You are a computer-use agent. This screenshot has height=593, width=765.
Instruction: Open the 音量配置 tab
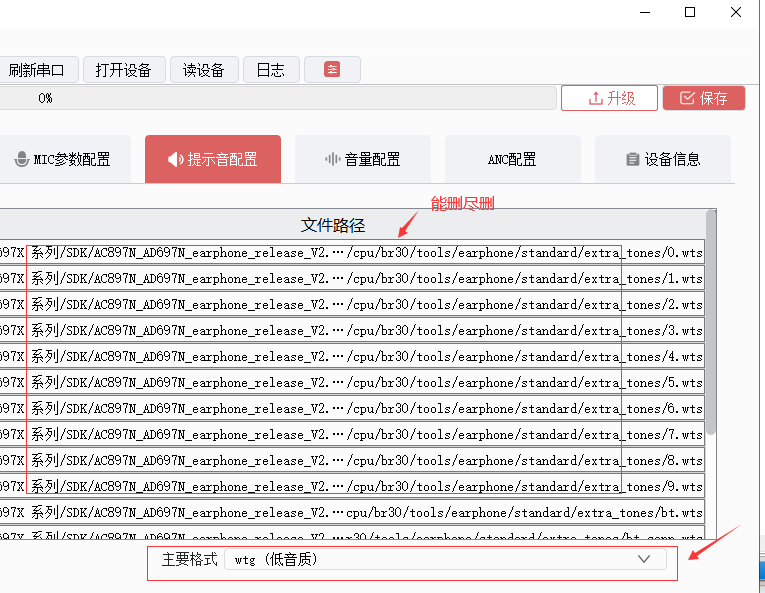362,159
